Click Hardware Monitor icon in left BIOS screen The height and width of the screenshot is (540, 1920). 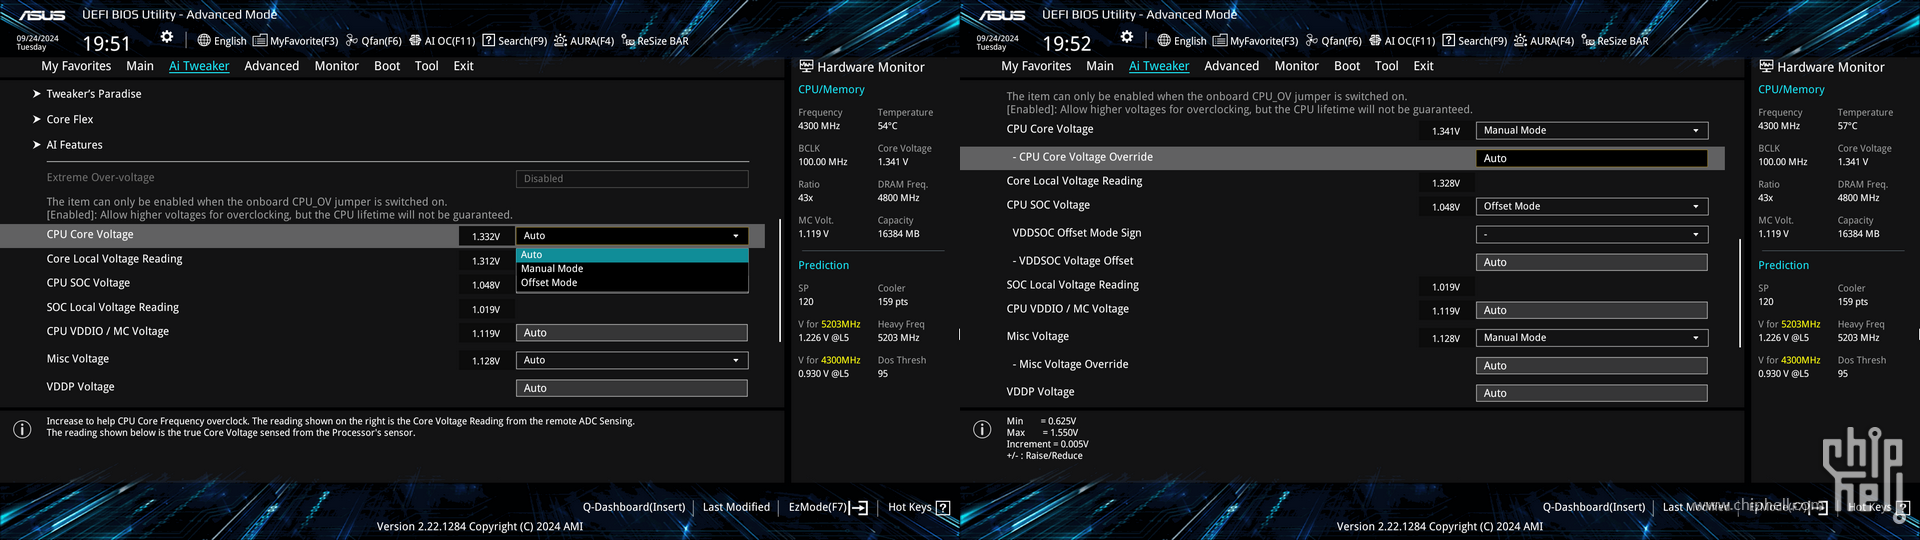(x=806, y=67)
